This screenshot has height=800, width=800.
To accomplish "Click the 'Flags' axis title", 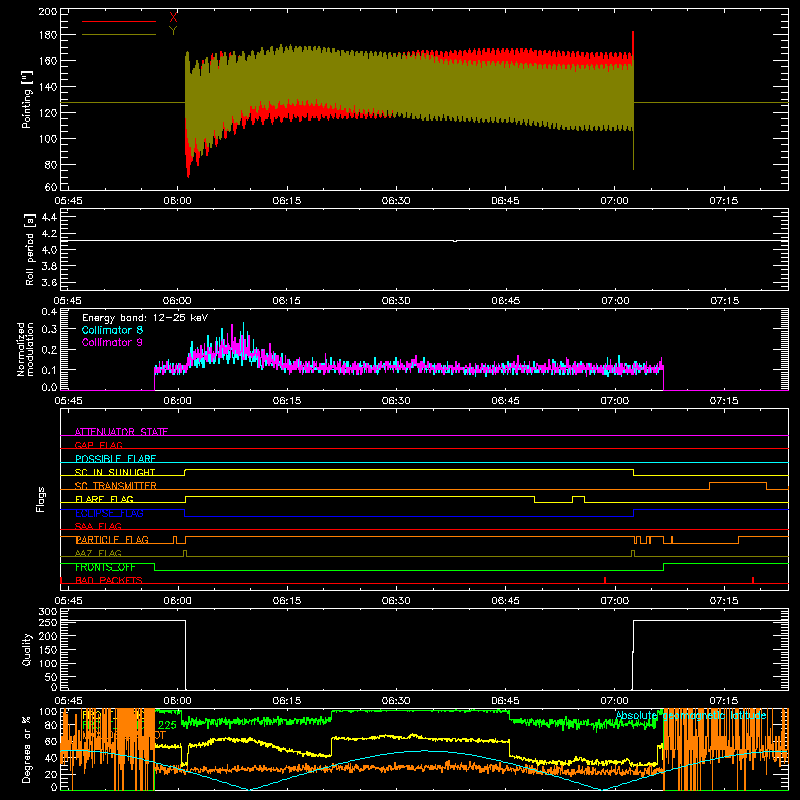I will (41, 499).
